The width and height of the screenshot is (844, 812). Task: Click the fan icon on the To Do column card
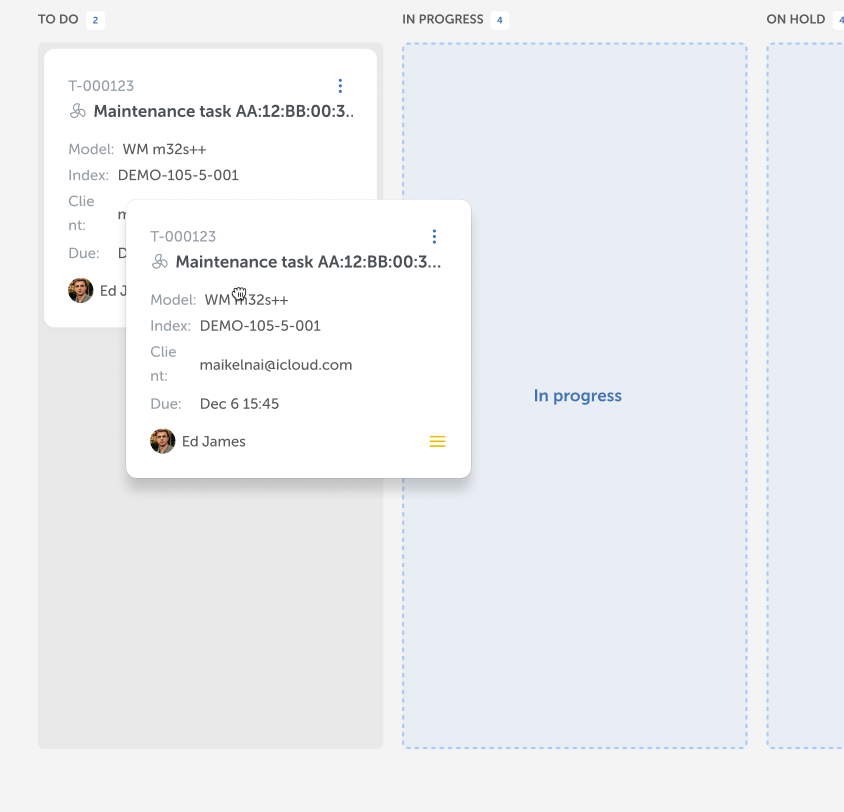78,111
